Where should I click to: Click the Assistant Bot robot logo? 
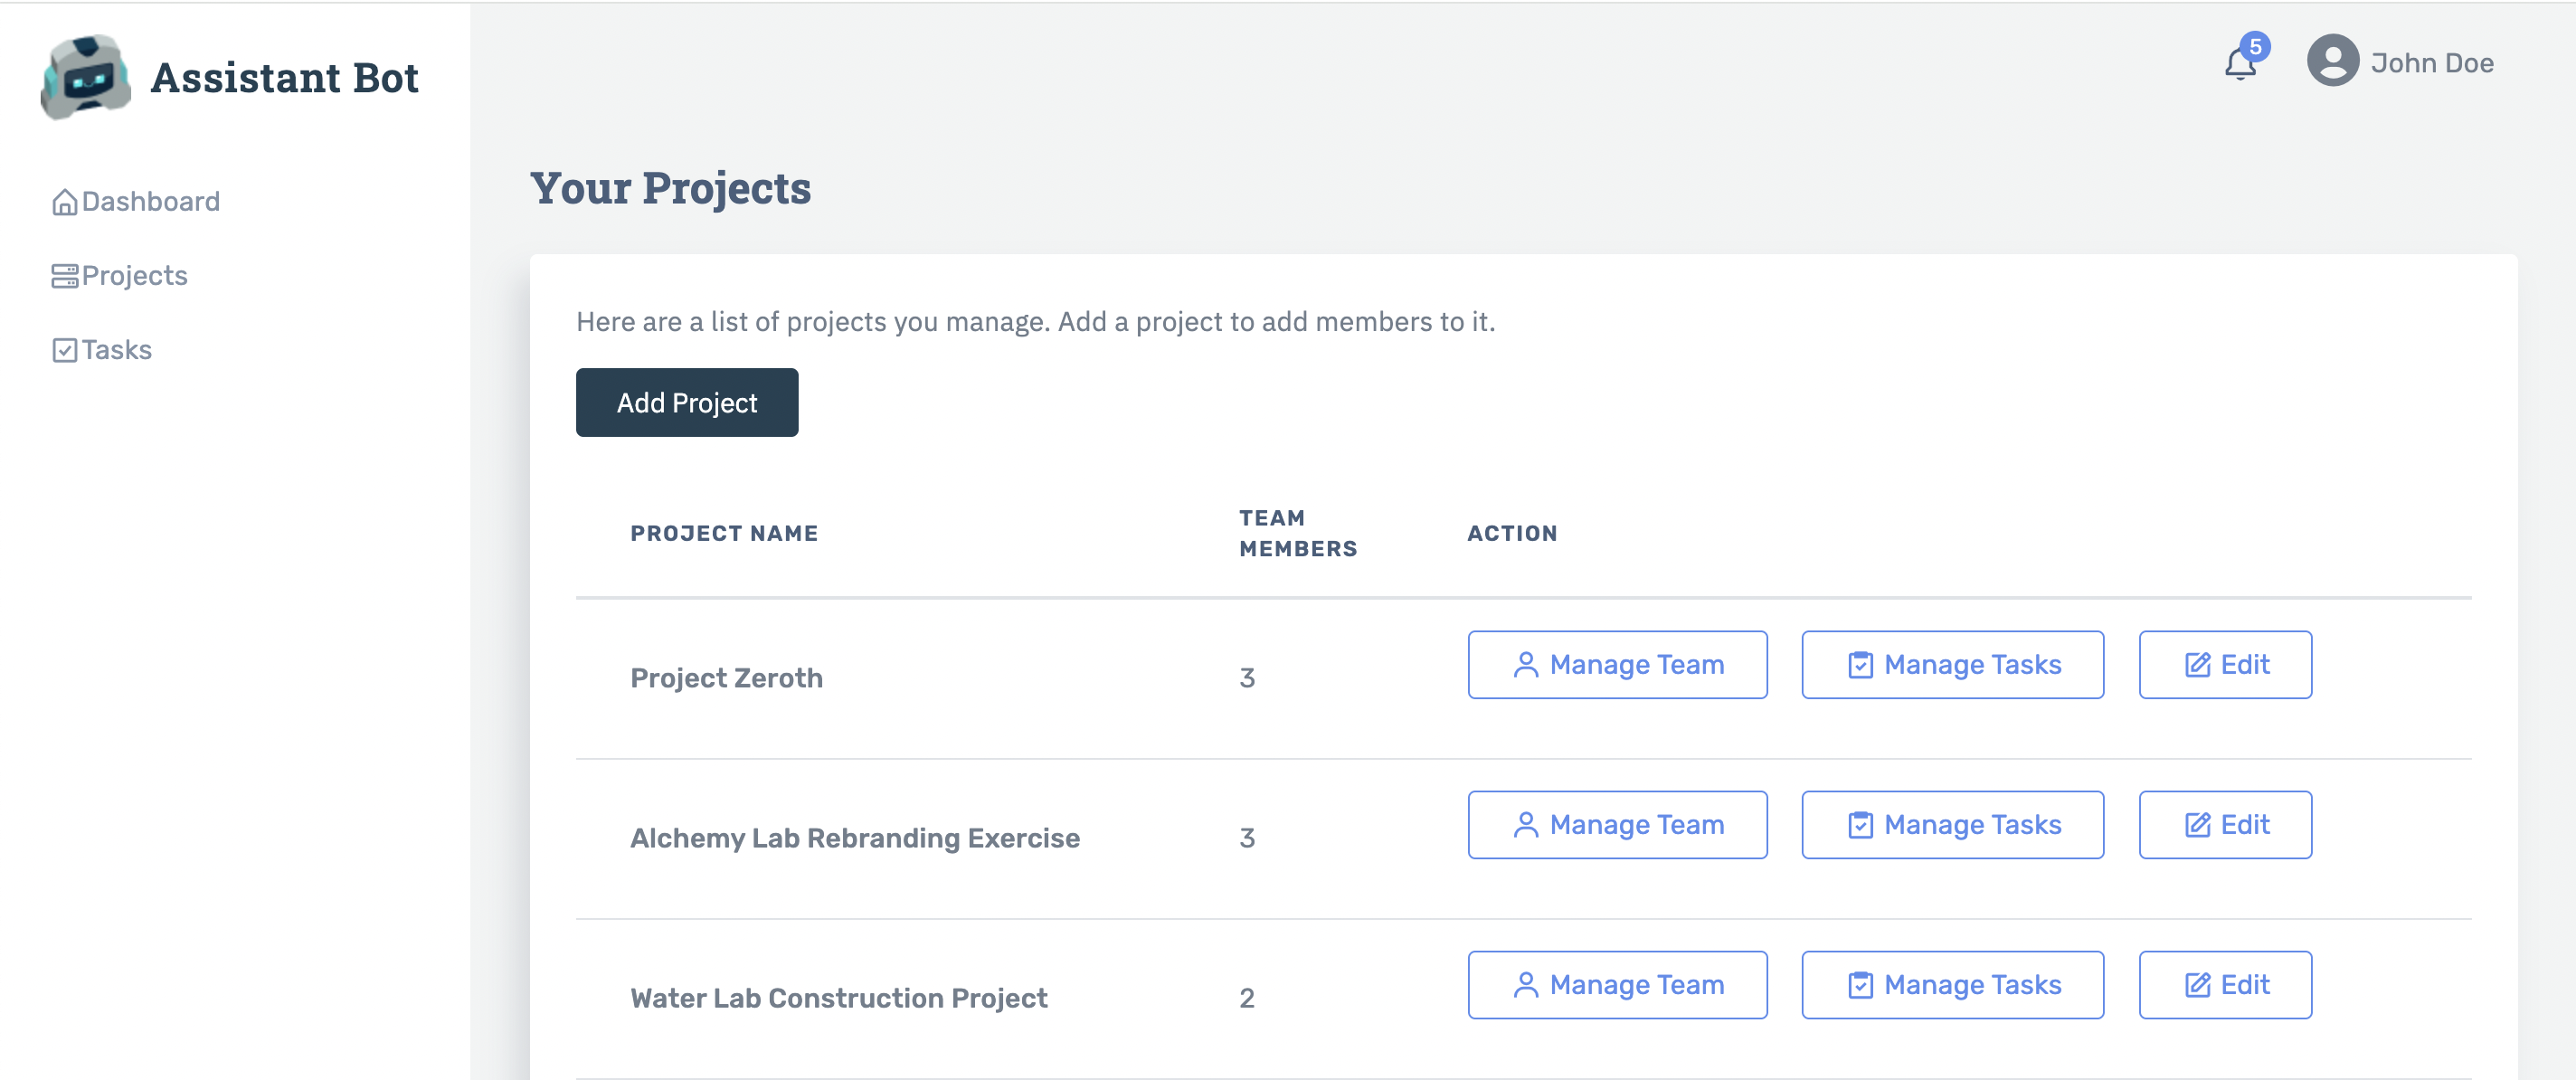[x=86, y=78]
